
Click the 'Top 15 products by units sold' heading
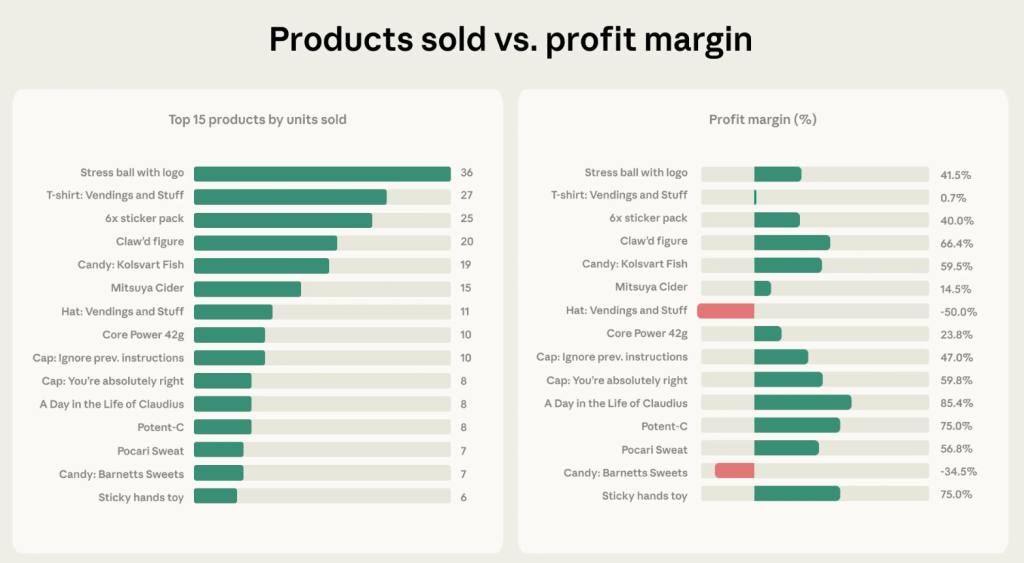pyautogui.click(x=257, y=120)
